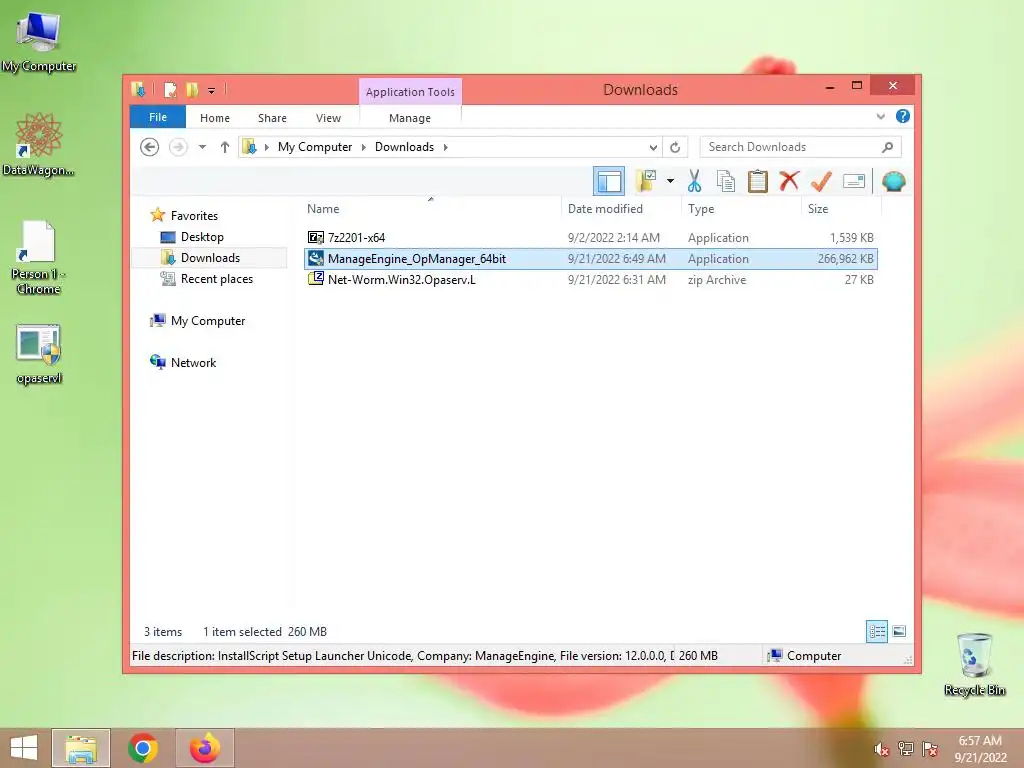Click the Rename toolbar icon
1024x768 pixels.
pos(854,181)
